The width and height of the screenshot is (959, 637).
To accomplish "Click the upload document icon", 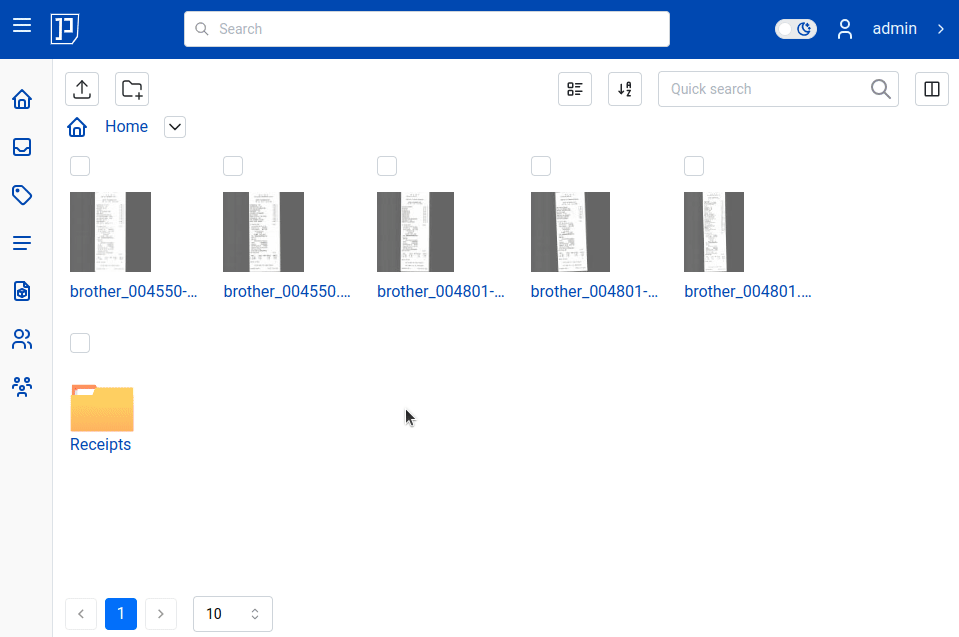I will point(81,89).
